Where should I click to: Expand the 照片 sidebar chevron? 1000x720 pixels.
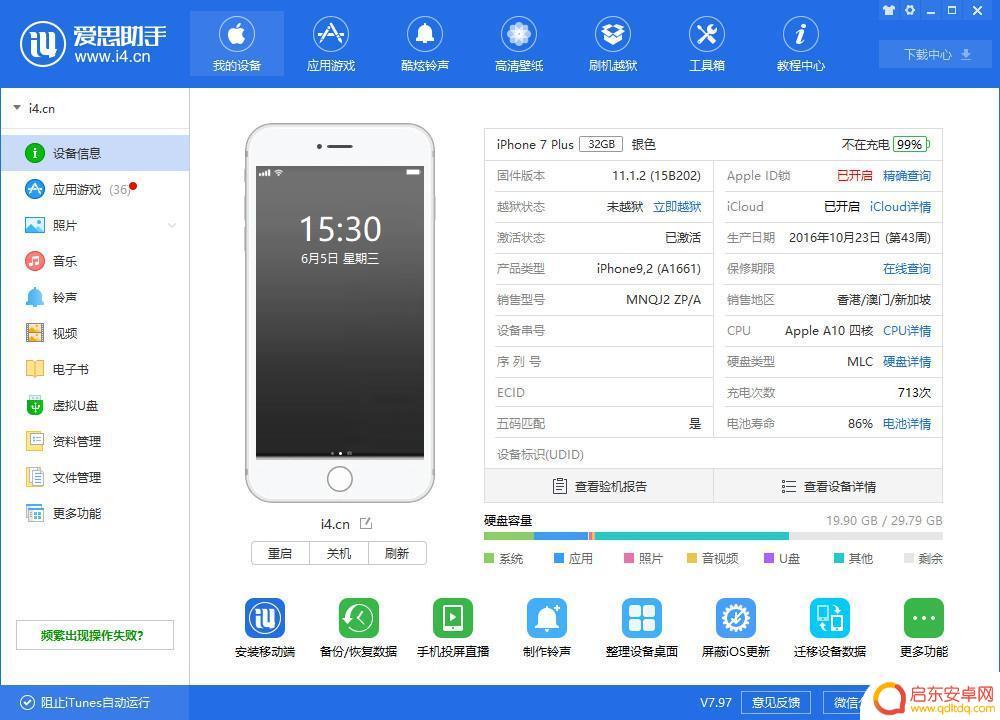pyautogui.click(x=172, y=225)
